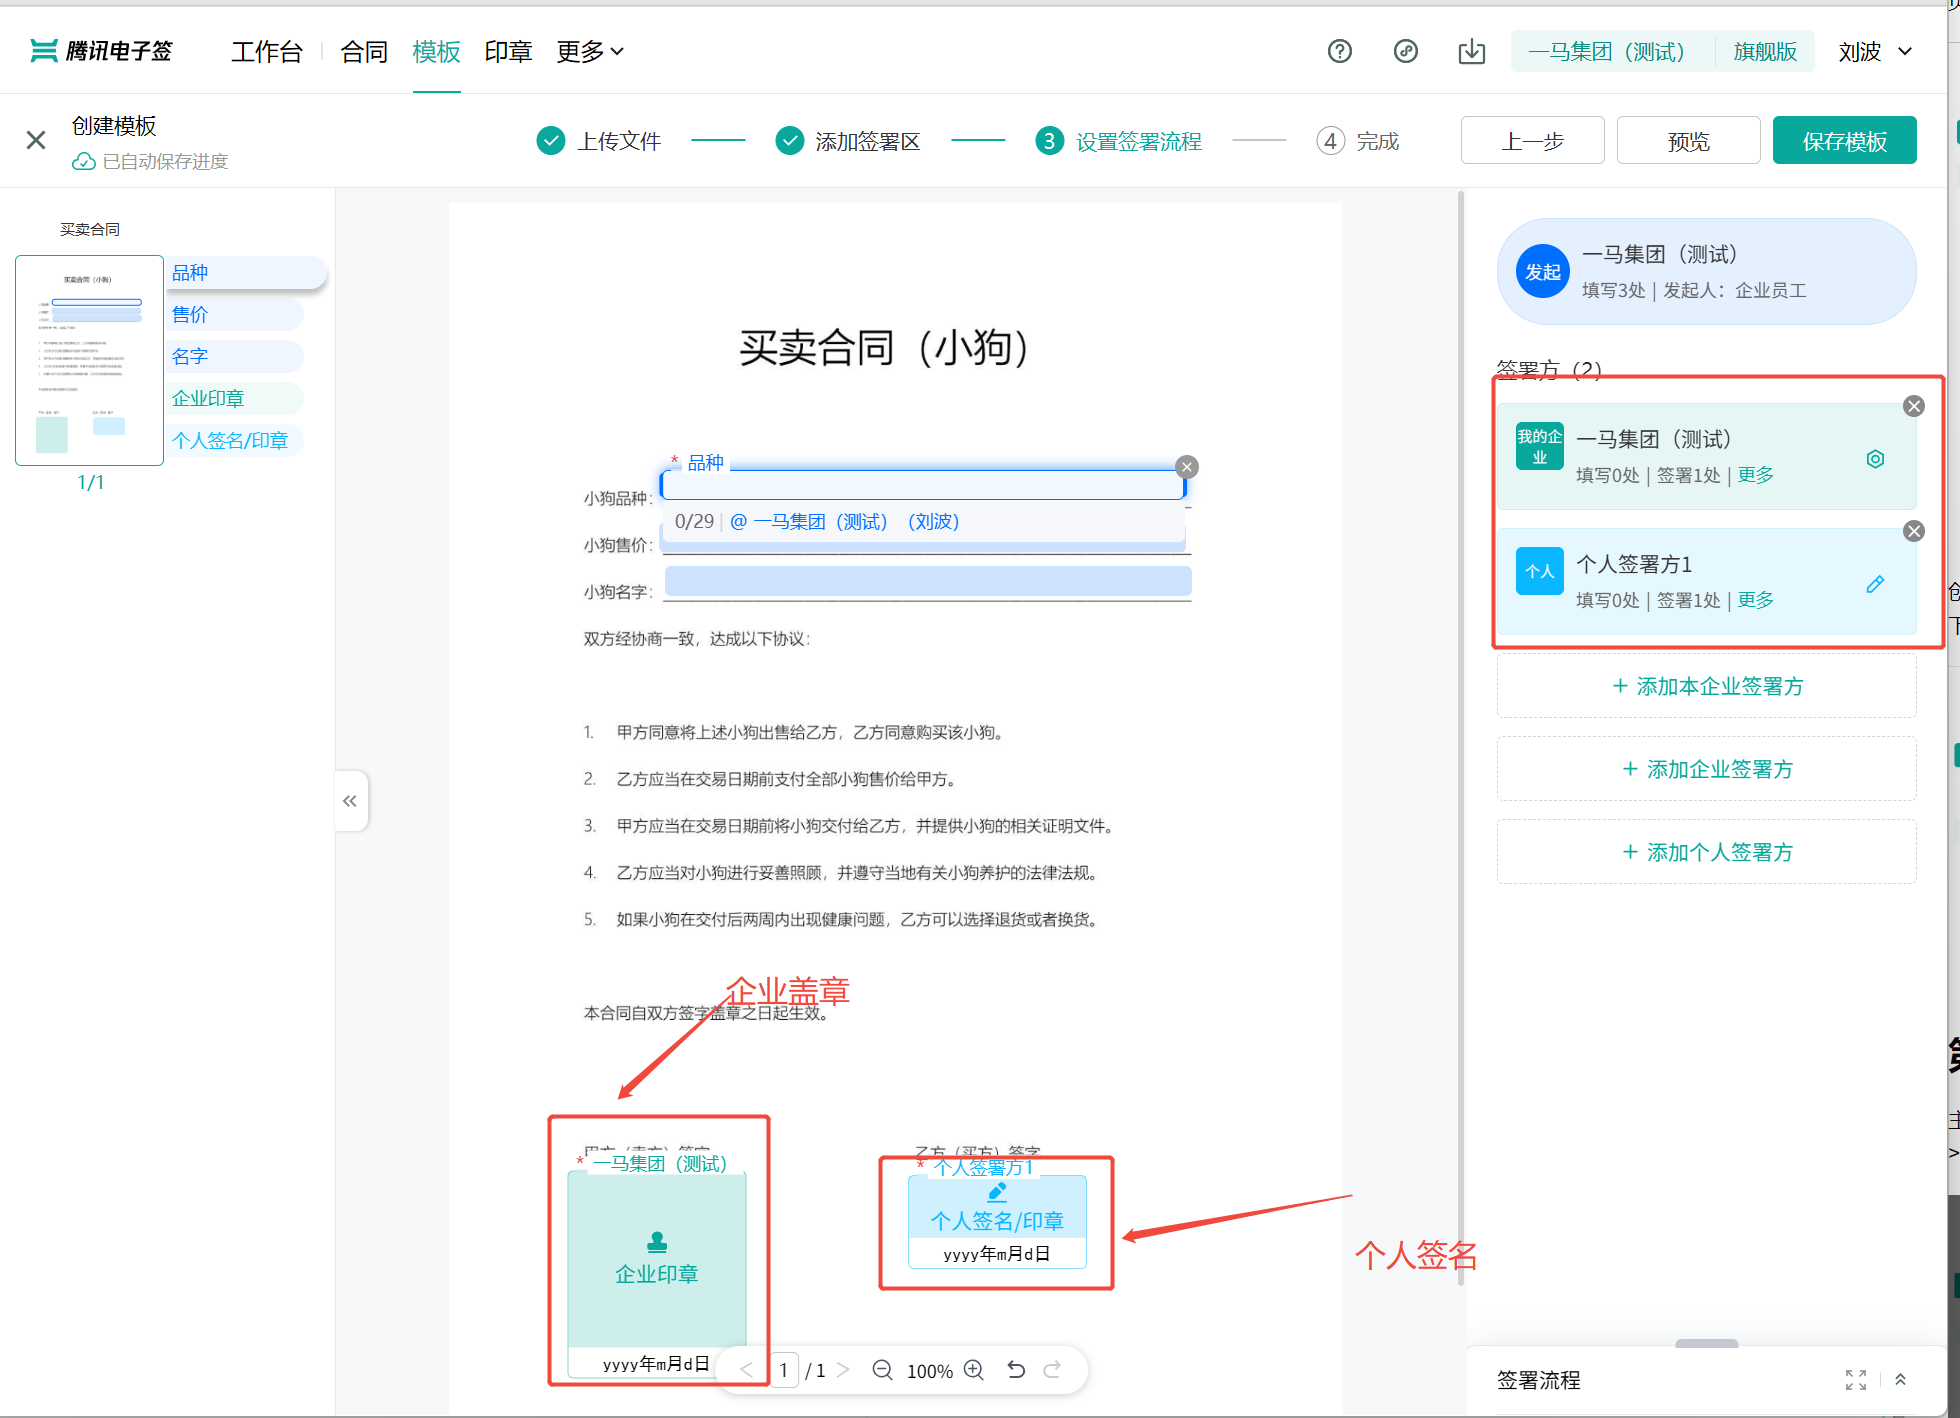
Task: Open the 印章 tab
Action: tap(508, 51)
